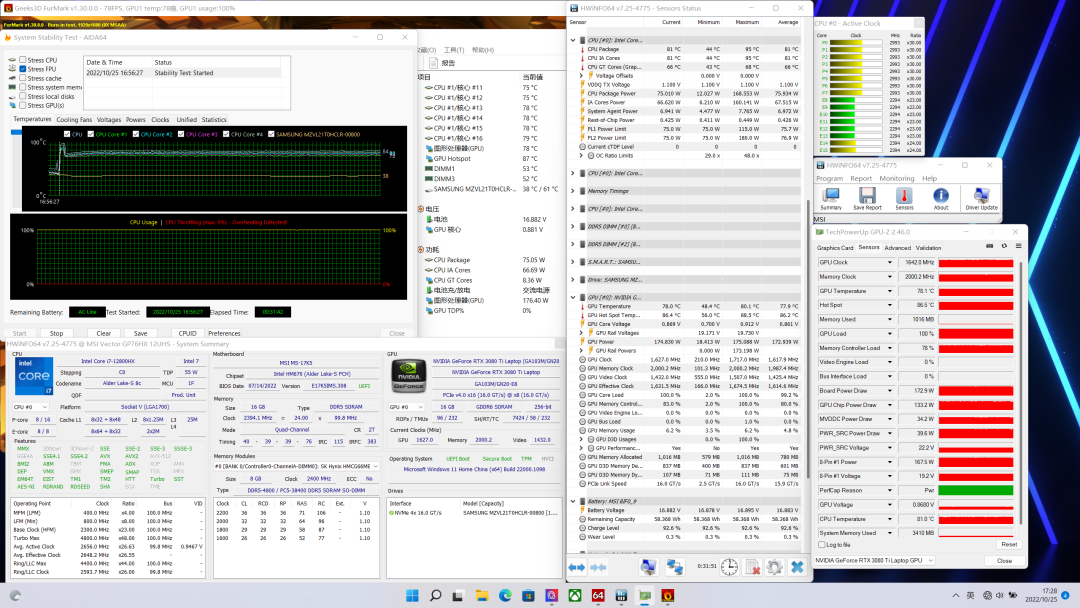
Task: Switch to FurMark taskbar icon
Action: [x=667, y=596]
